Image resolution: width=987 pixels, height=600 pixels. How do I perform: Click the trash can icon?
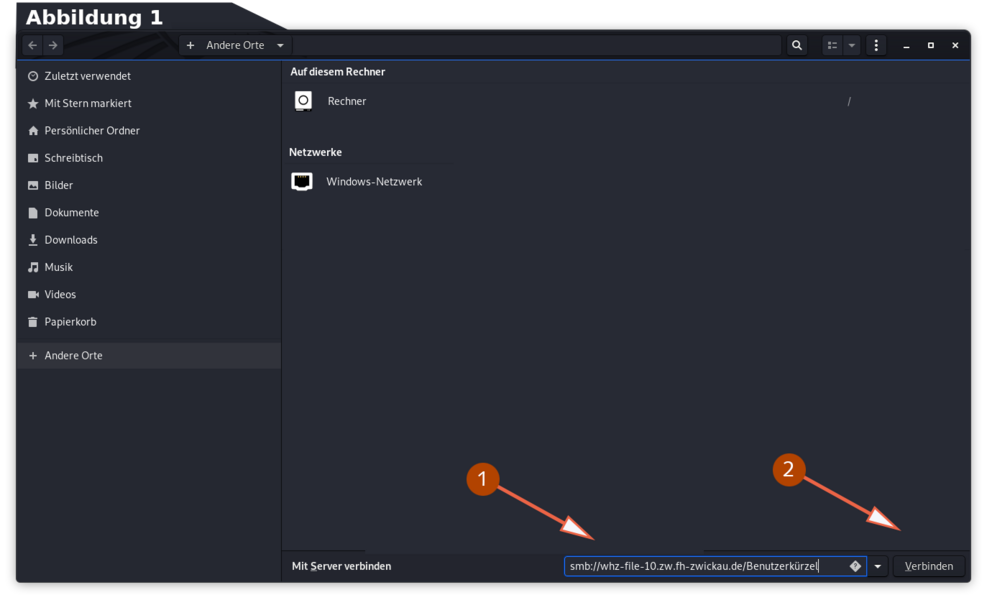click(x=33, y=322)
